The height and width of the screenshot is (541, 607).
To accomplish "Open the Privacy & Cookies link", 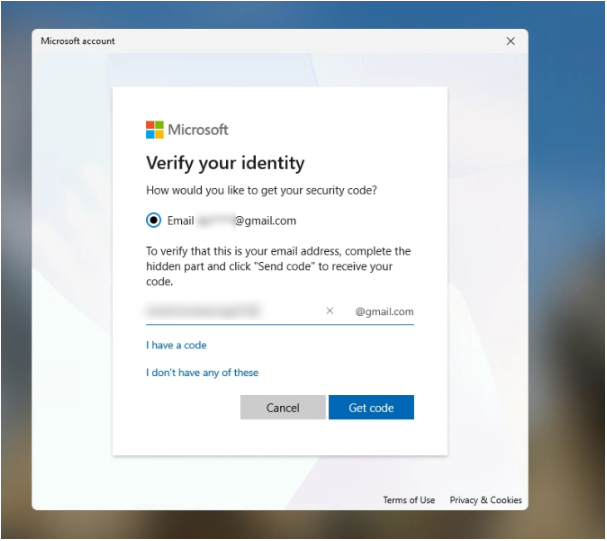I will click(x=486, y=500).
